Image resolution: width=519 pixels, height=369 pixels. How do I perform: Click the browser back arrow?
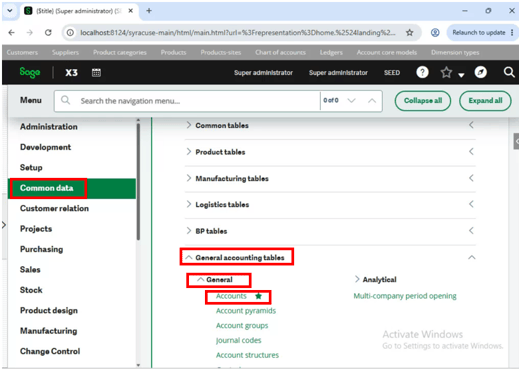[12, 32]
